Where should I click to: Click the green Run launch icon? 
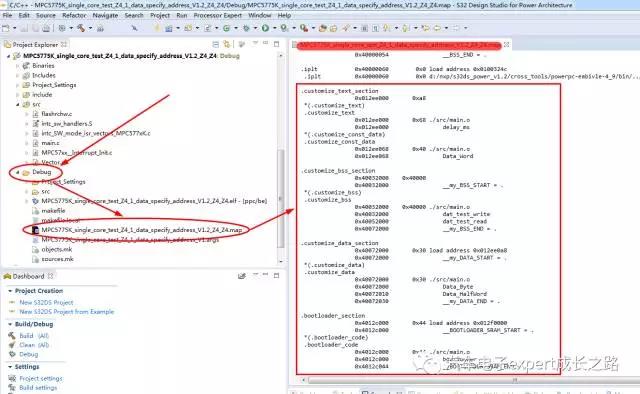(x=265, y=28)
